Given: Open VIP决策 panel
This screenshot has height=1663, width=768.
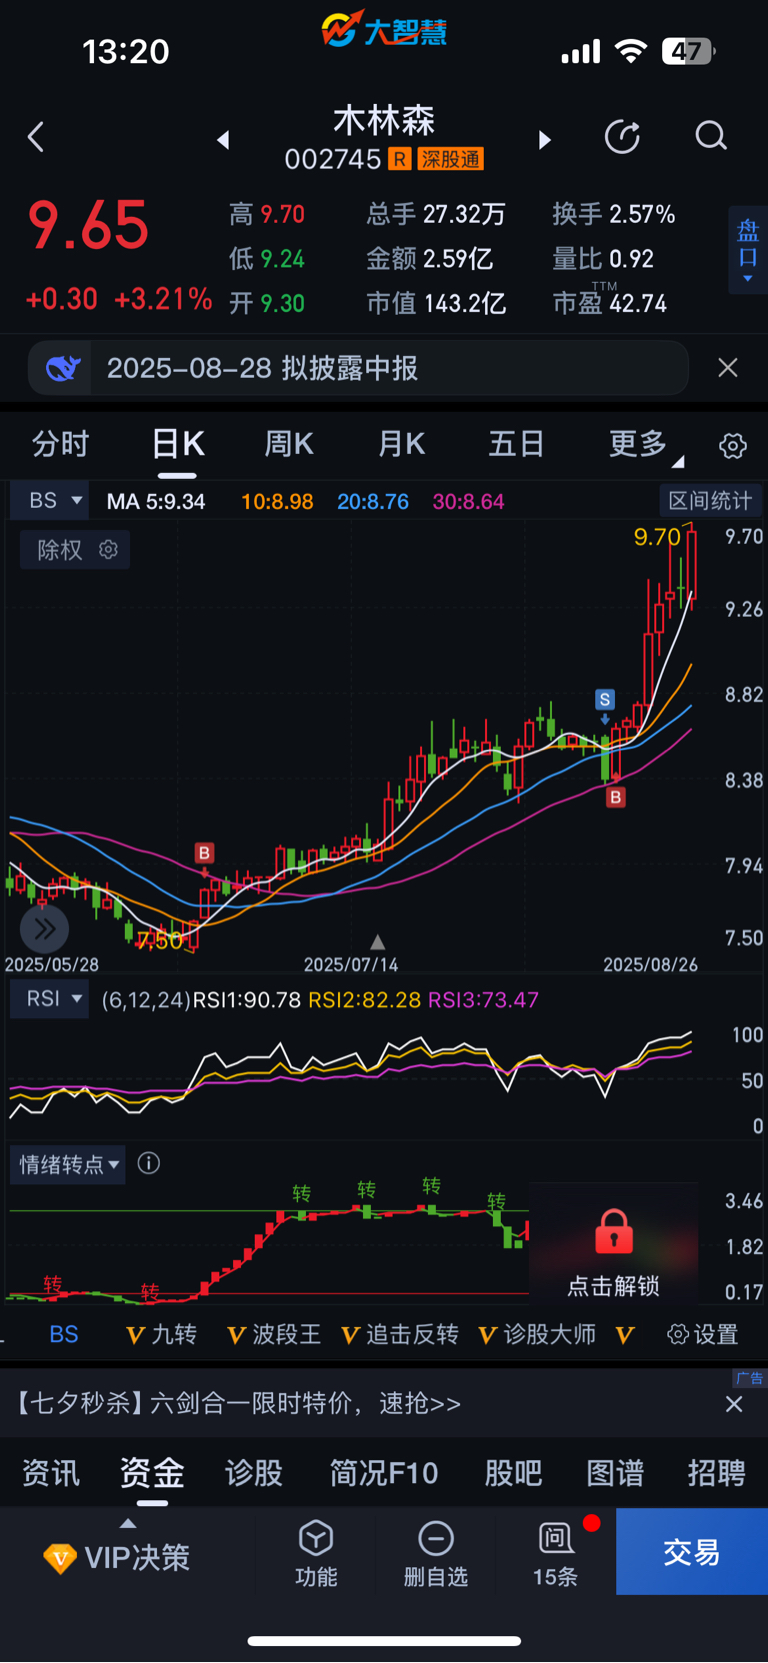Looking at the screenshot, I should (117, 1557).
